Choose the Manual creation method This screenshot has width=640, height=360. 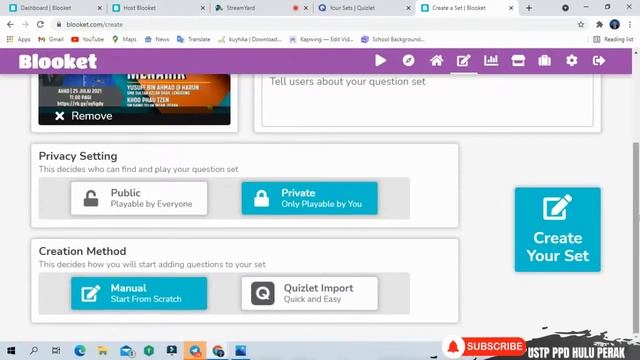coord(139,293)
